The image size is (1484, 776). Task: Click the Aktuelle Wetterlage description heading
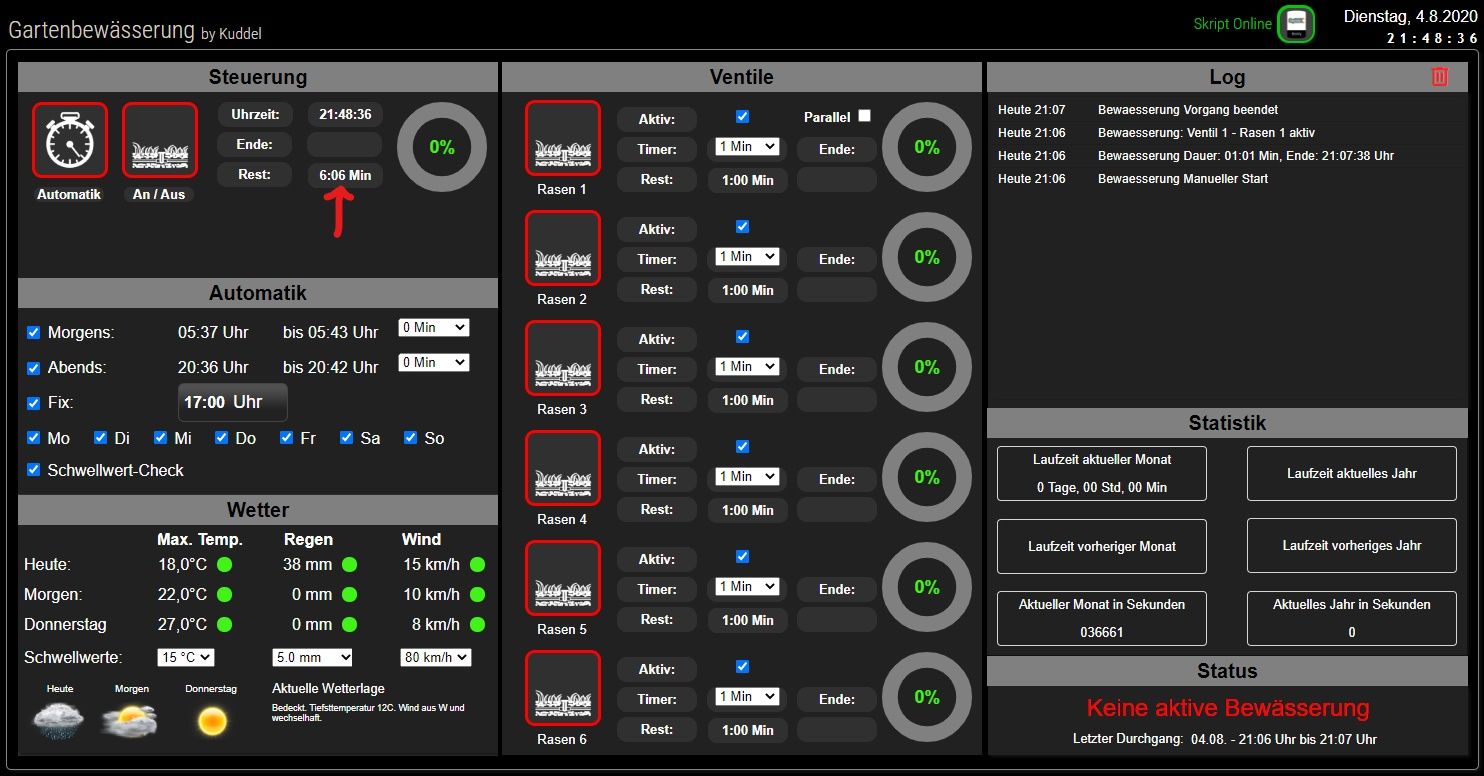[328, 689]
